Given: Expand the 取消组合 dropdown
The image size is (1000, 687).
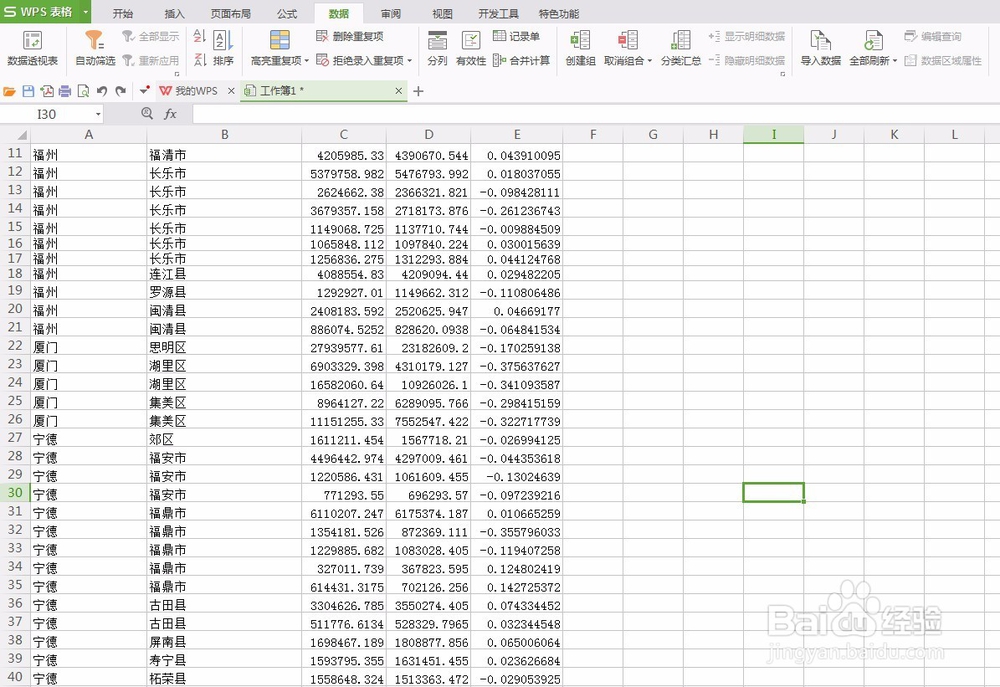Looking at the screenshot, I should (x=650, y=61).
